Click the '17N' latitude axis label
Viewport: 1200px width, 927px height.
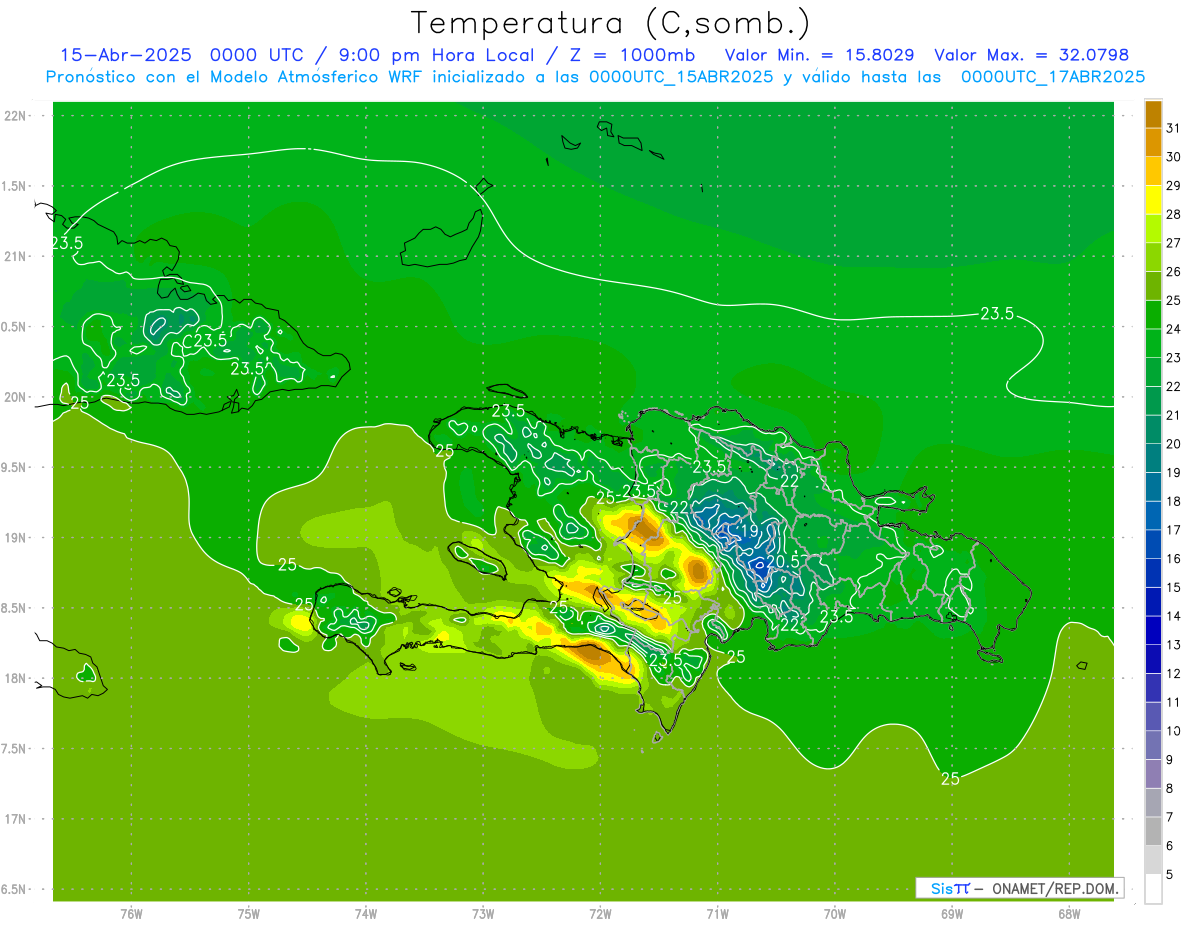tap(15, 819)
